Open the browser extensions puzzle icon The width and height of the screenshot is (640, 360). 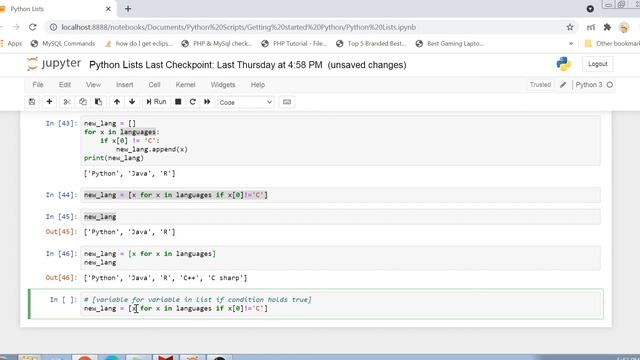click(607, 27)
